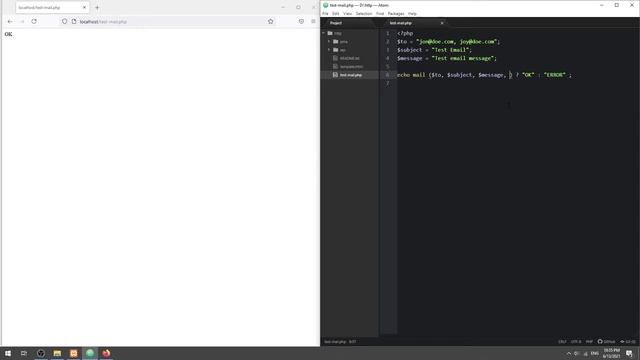Click the page info icon in address bar

74,21
